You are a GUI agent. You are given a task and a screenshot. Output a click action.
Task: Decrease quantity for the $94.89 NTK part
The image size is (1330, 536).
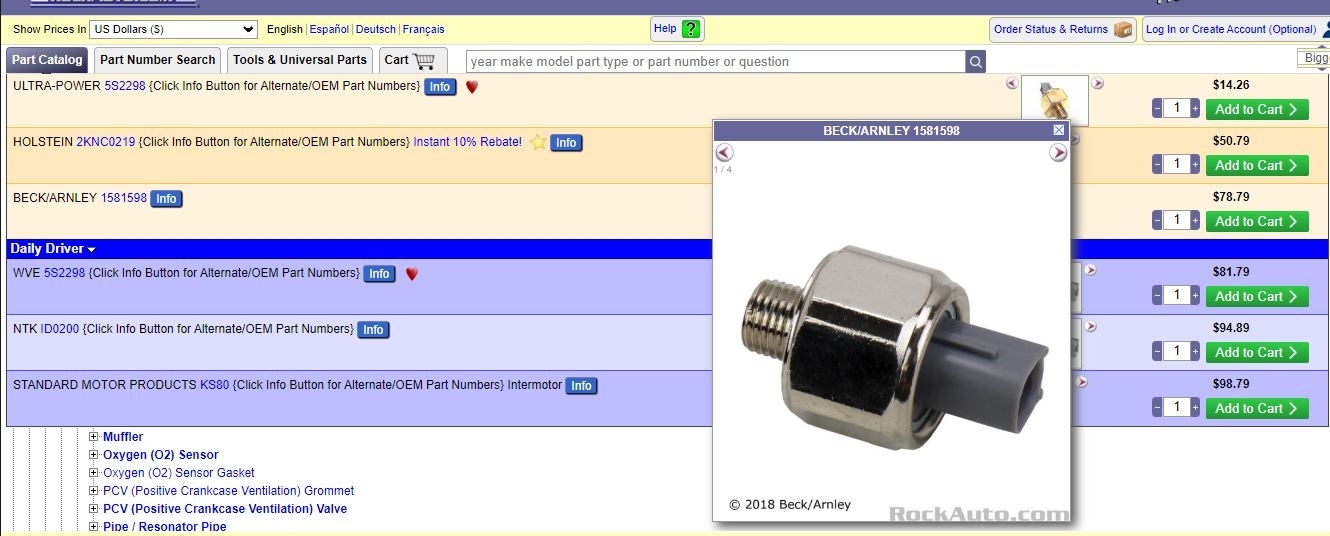tap(1157, 351)
